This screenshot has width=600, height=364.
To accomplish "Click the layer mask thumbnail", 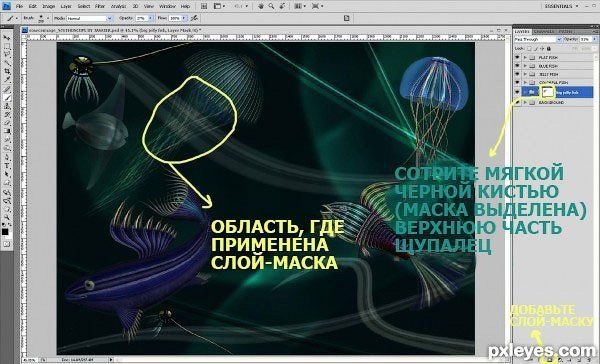I will [x=548, y=91].
